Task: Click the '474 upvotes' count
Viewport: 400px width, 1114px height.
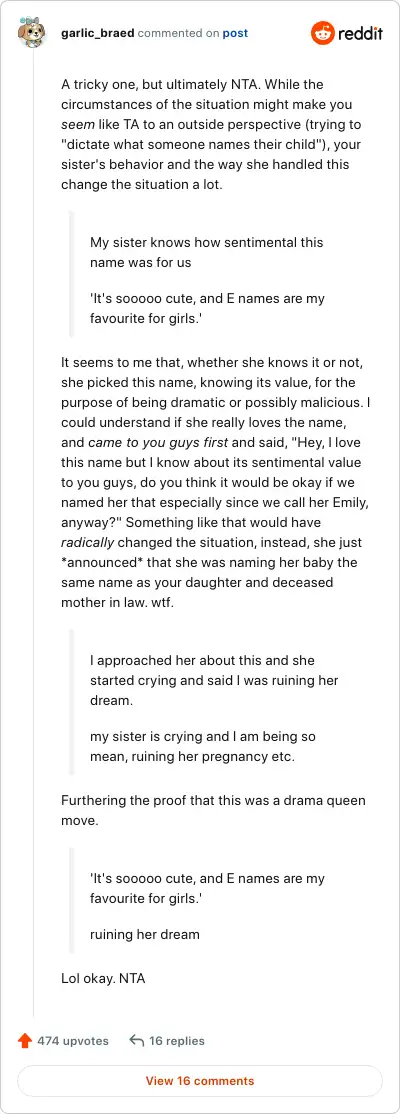Action: [72, 1041]
